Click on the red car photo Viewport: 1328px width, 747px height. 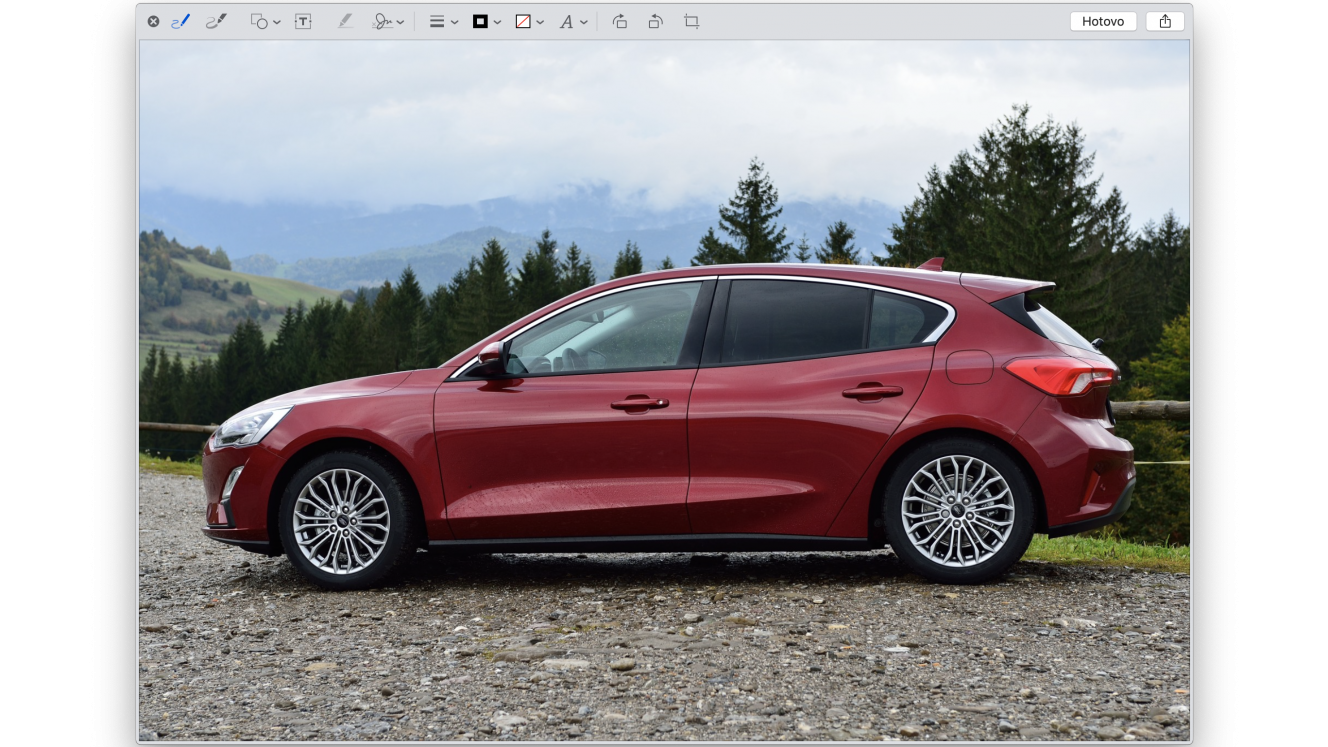(x=664, y=390)
